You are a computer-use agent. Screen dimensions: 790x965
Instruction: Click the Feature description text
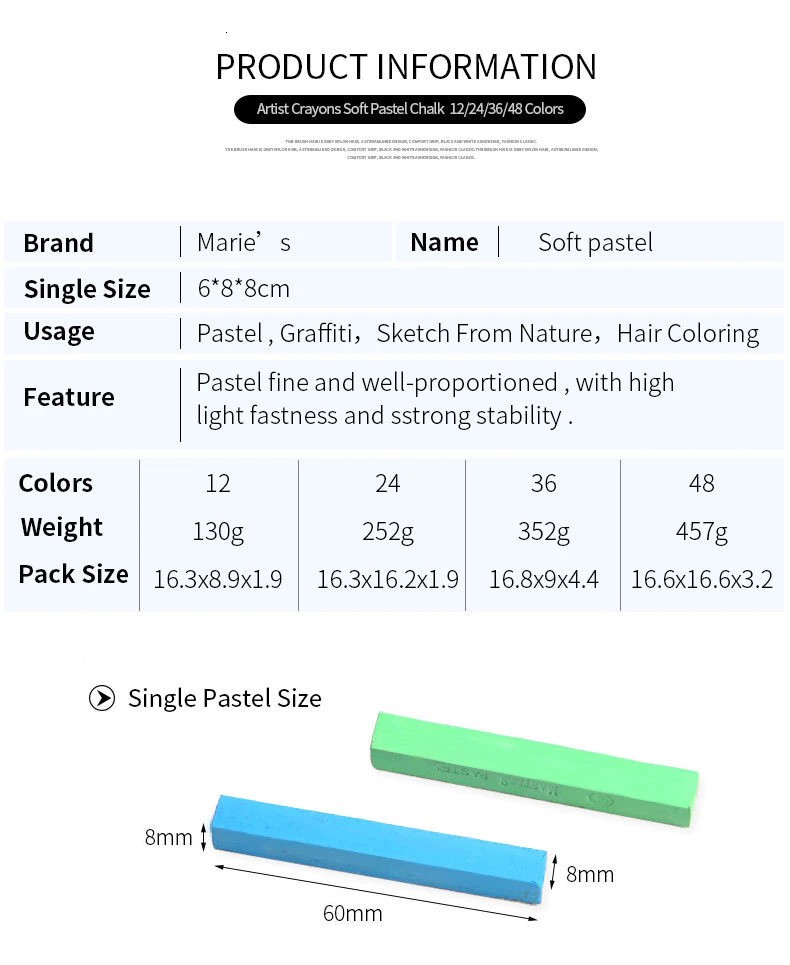(x=435, y=399)
